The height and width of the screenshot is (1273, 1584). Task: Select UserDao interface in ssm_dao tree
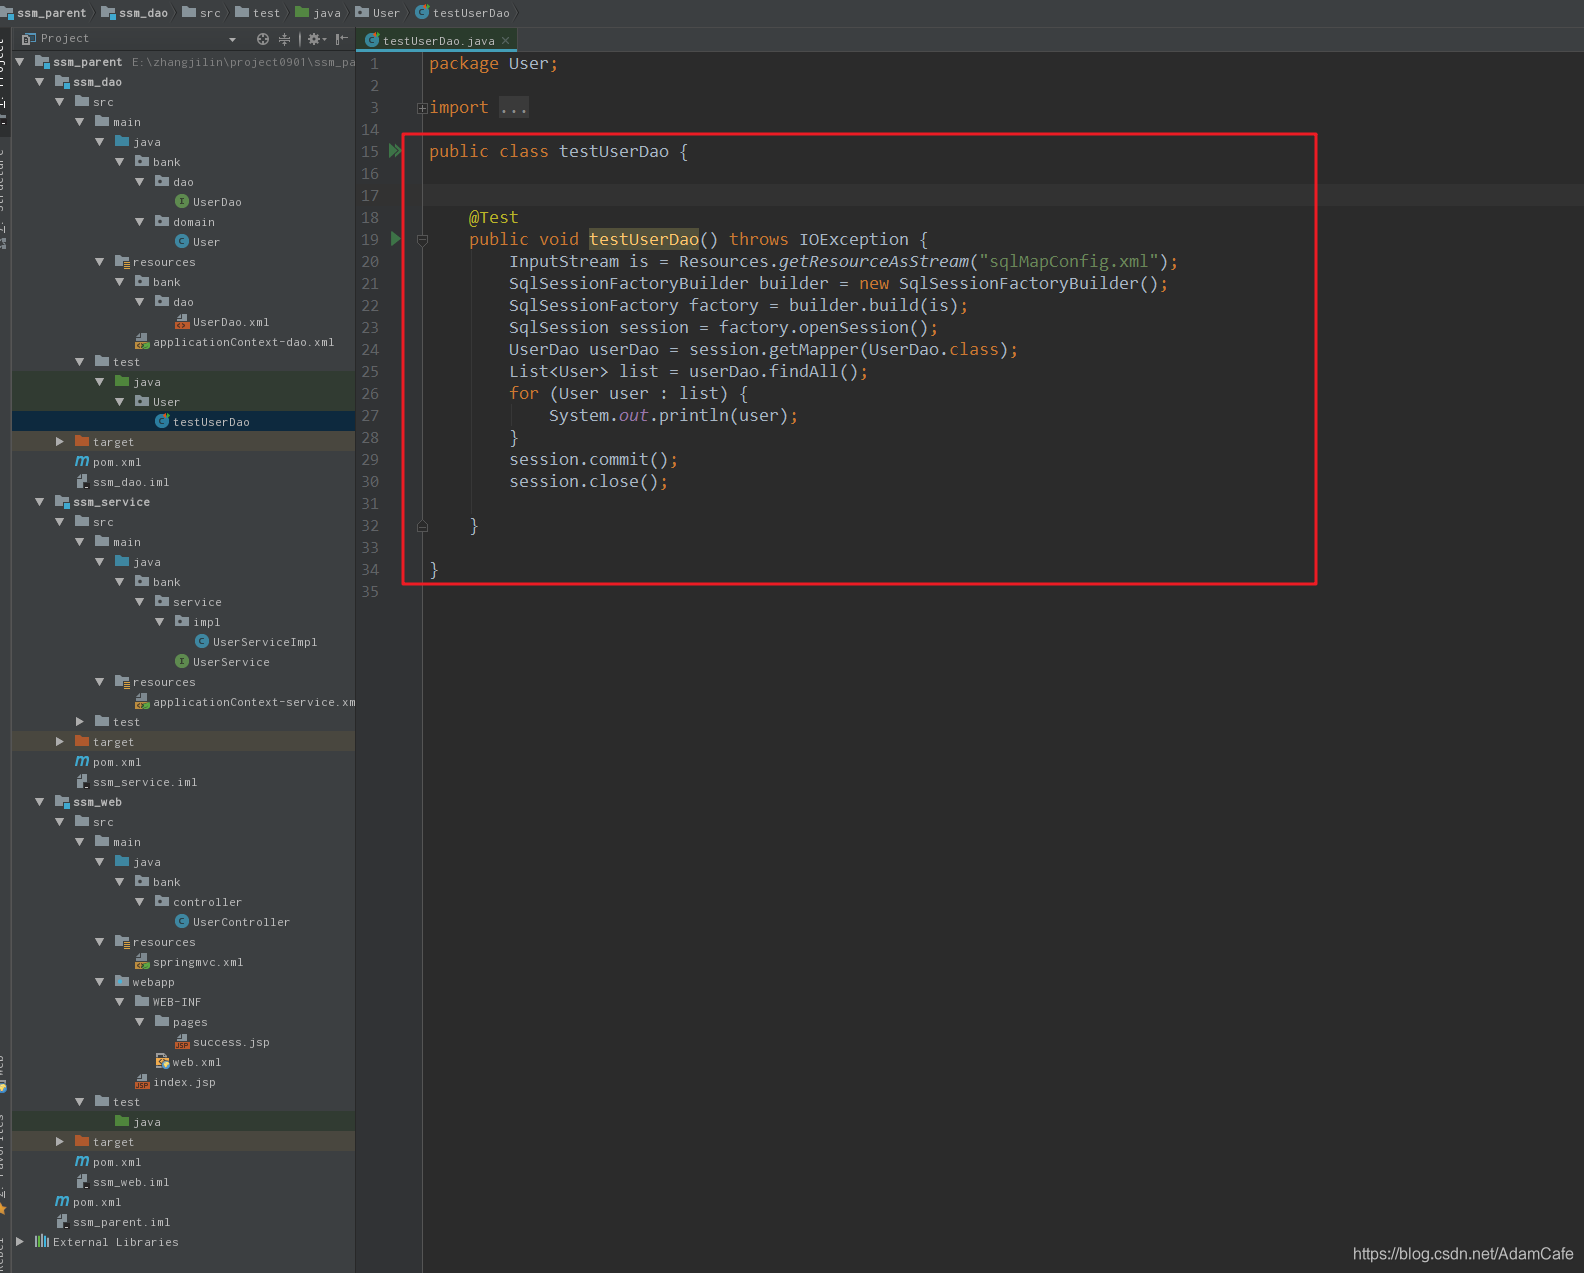click(x=208, y=202)
